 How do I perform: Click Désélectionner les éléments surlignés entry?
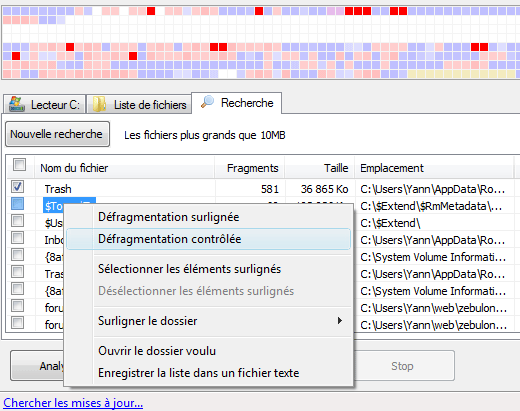pos(208,291)
